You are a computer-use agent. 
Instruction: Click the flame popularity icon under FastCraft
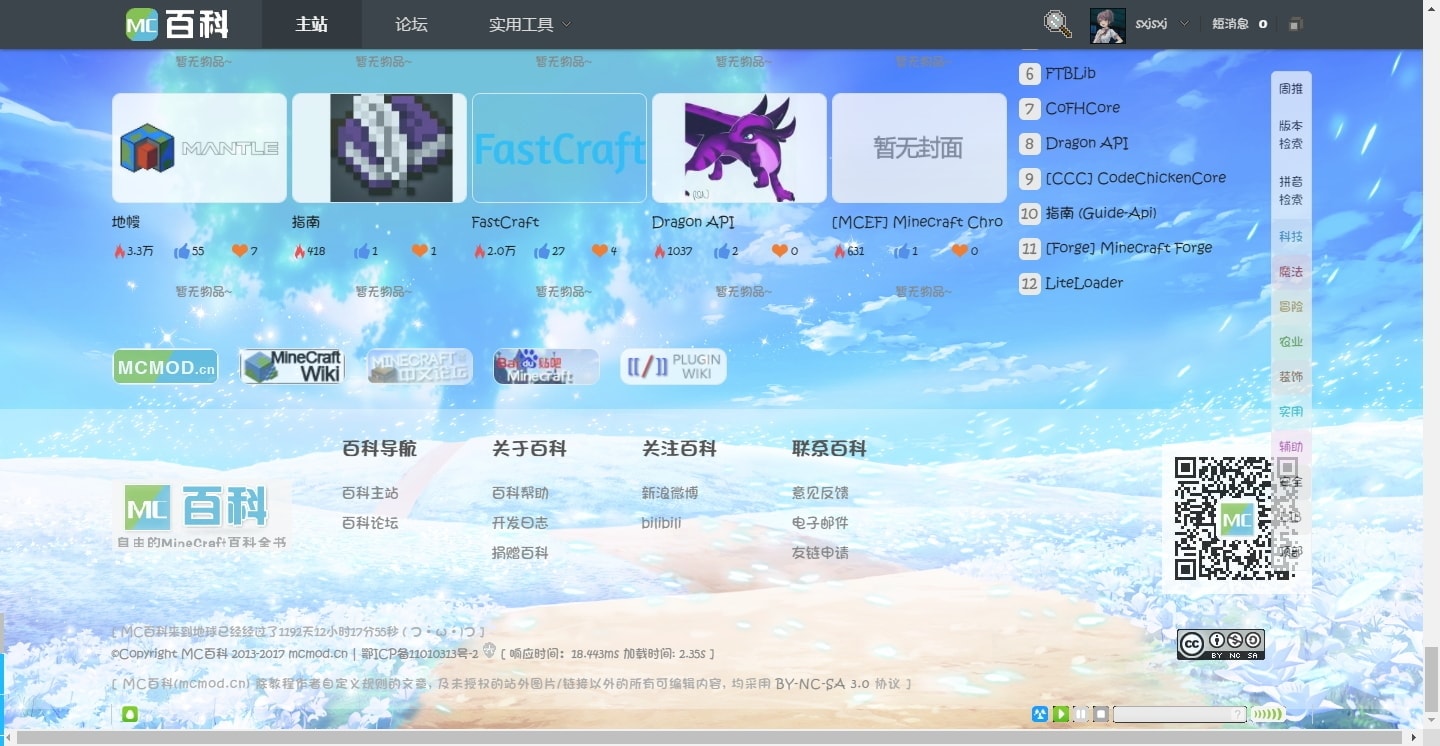tap(480, 251)
